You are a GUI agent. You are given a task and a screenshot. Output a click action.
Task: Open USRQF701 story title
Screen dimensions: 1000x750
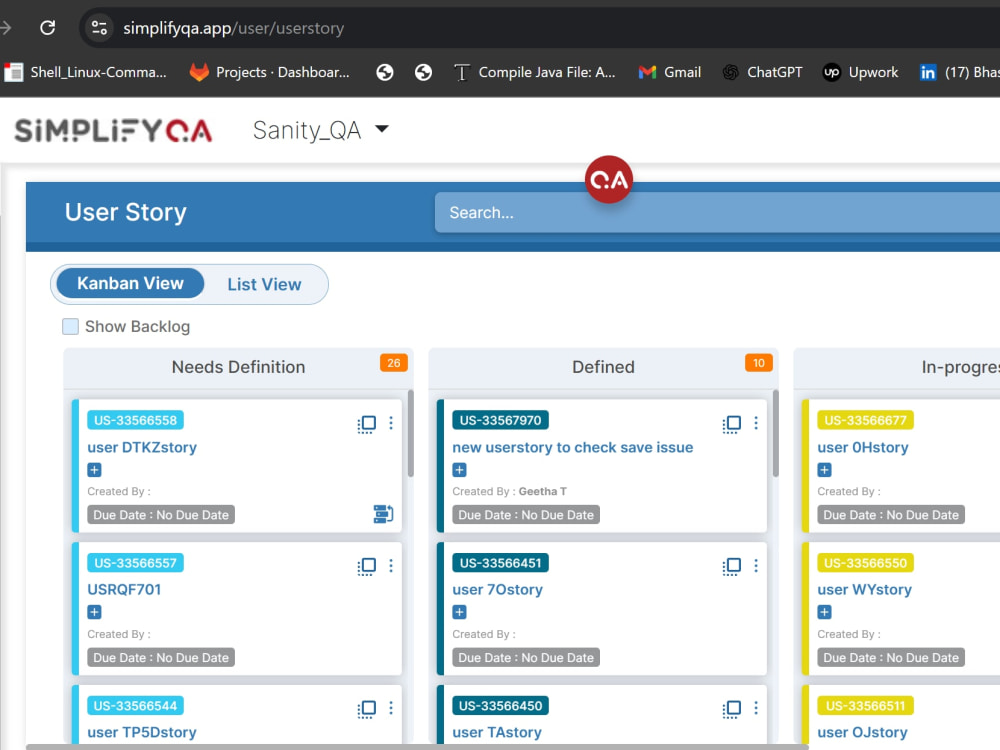pos(124,589)
